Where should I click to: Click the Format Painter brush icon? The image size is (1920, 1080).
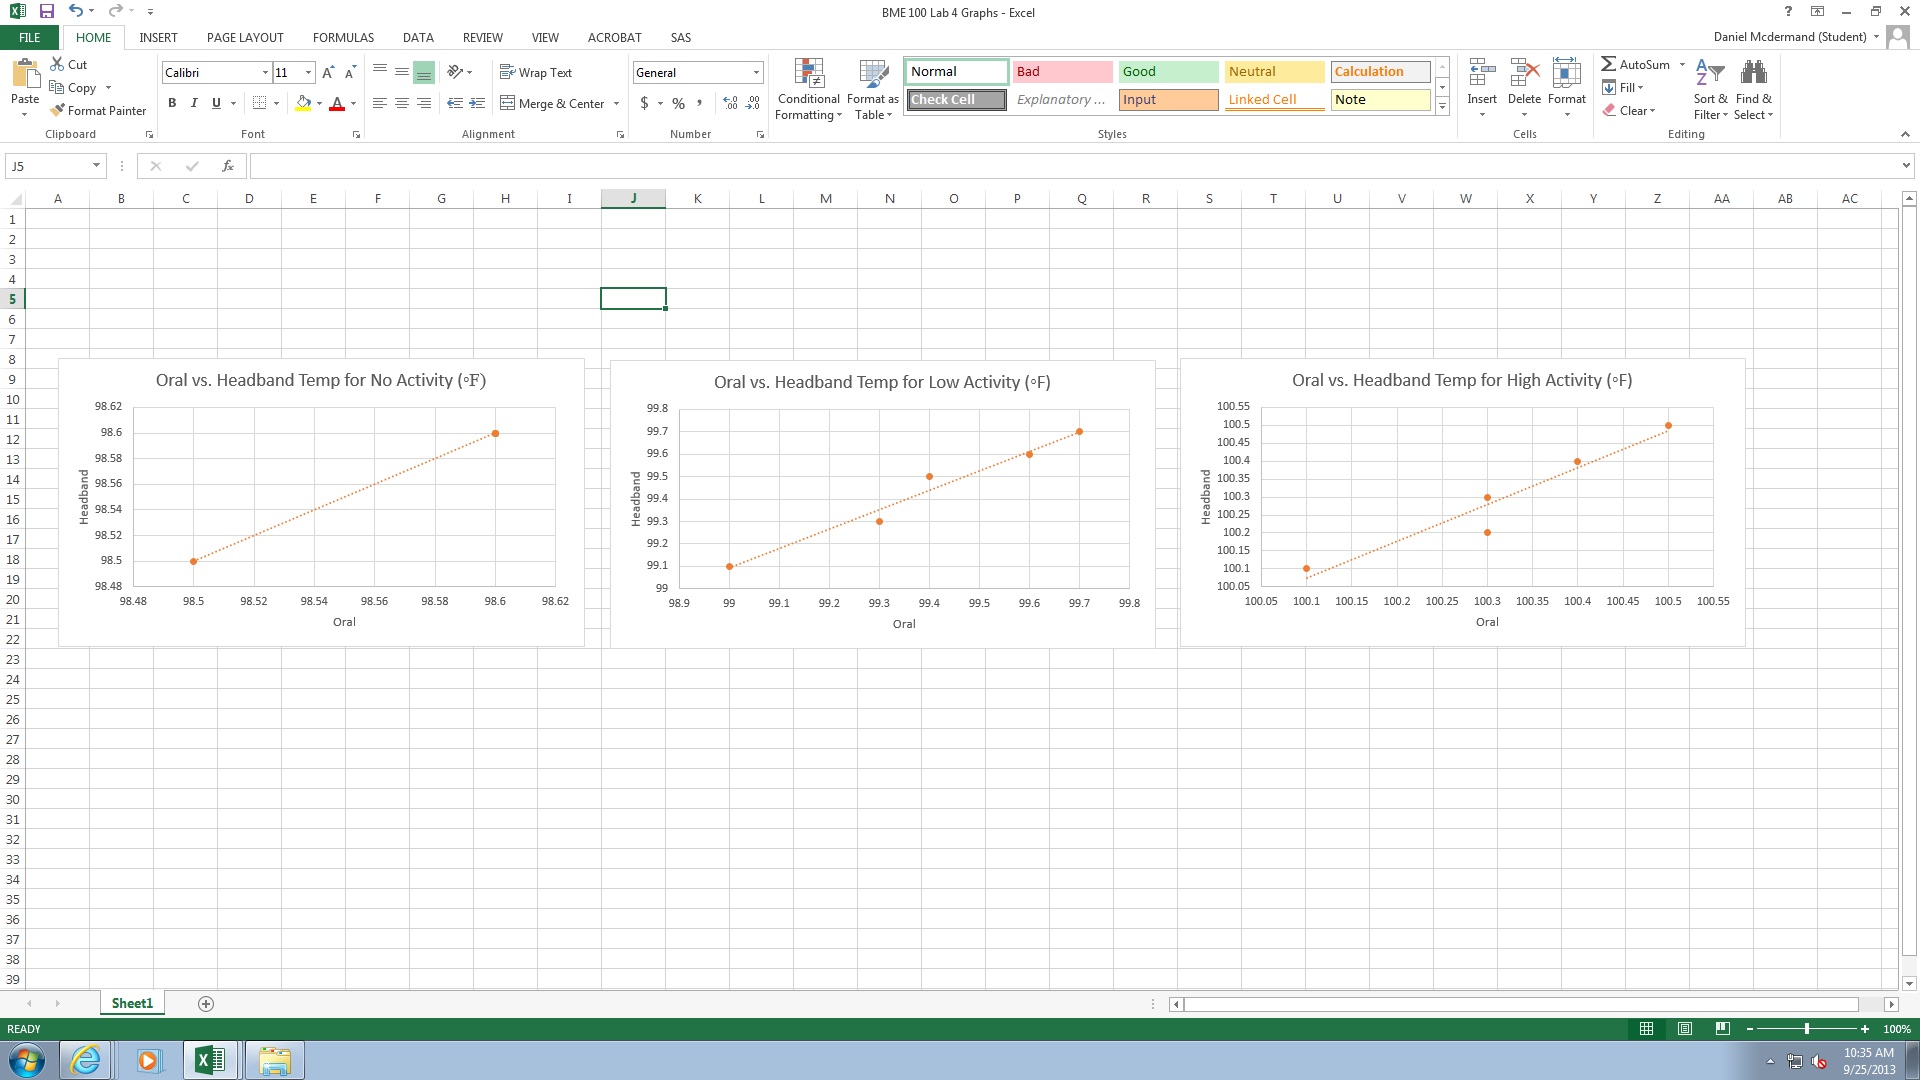tap(58, 110)
